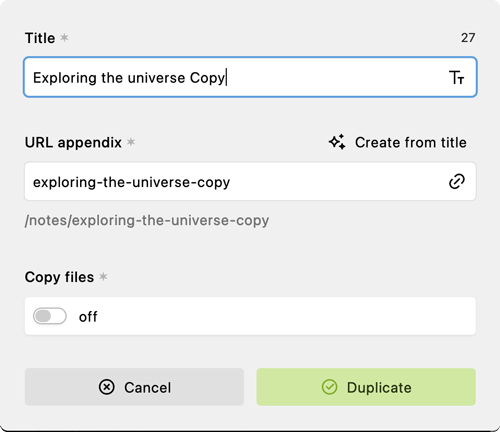The width and height of the screenshot is (500, 432).
Task: Click the Title field label
Action: tap(40, 38)
